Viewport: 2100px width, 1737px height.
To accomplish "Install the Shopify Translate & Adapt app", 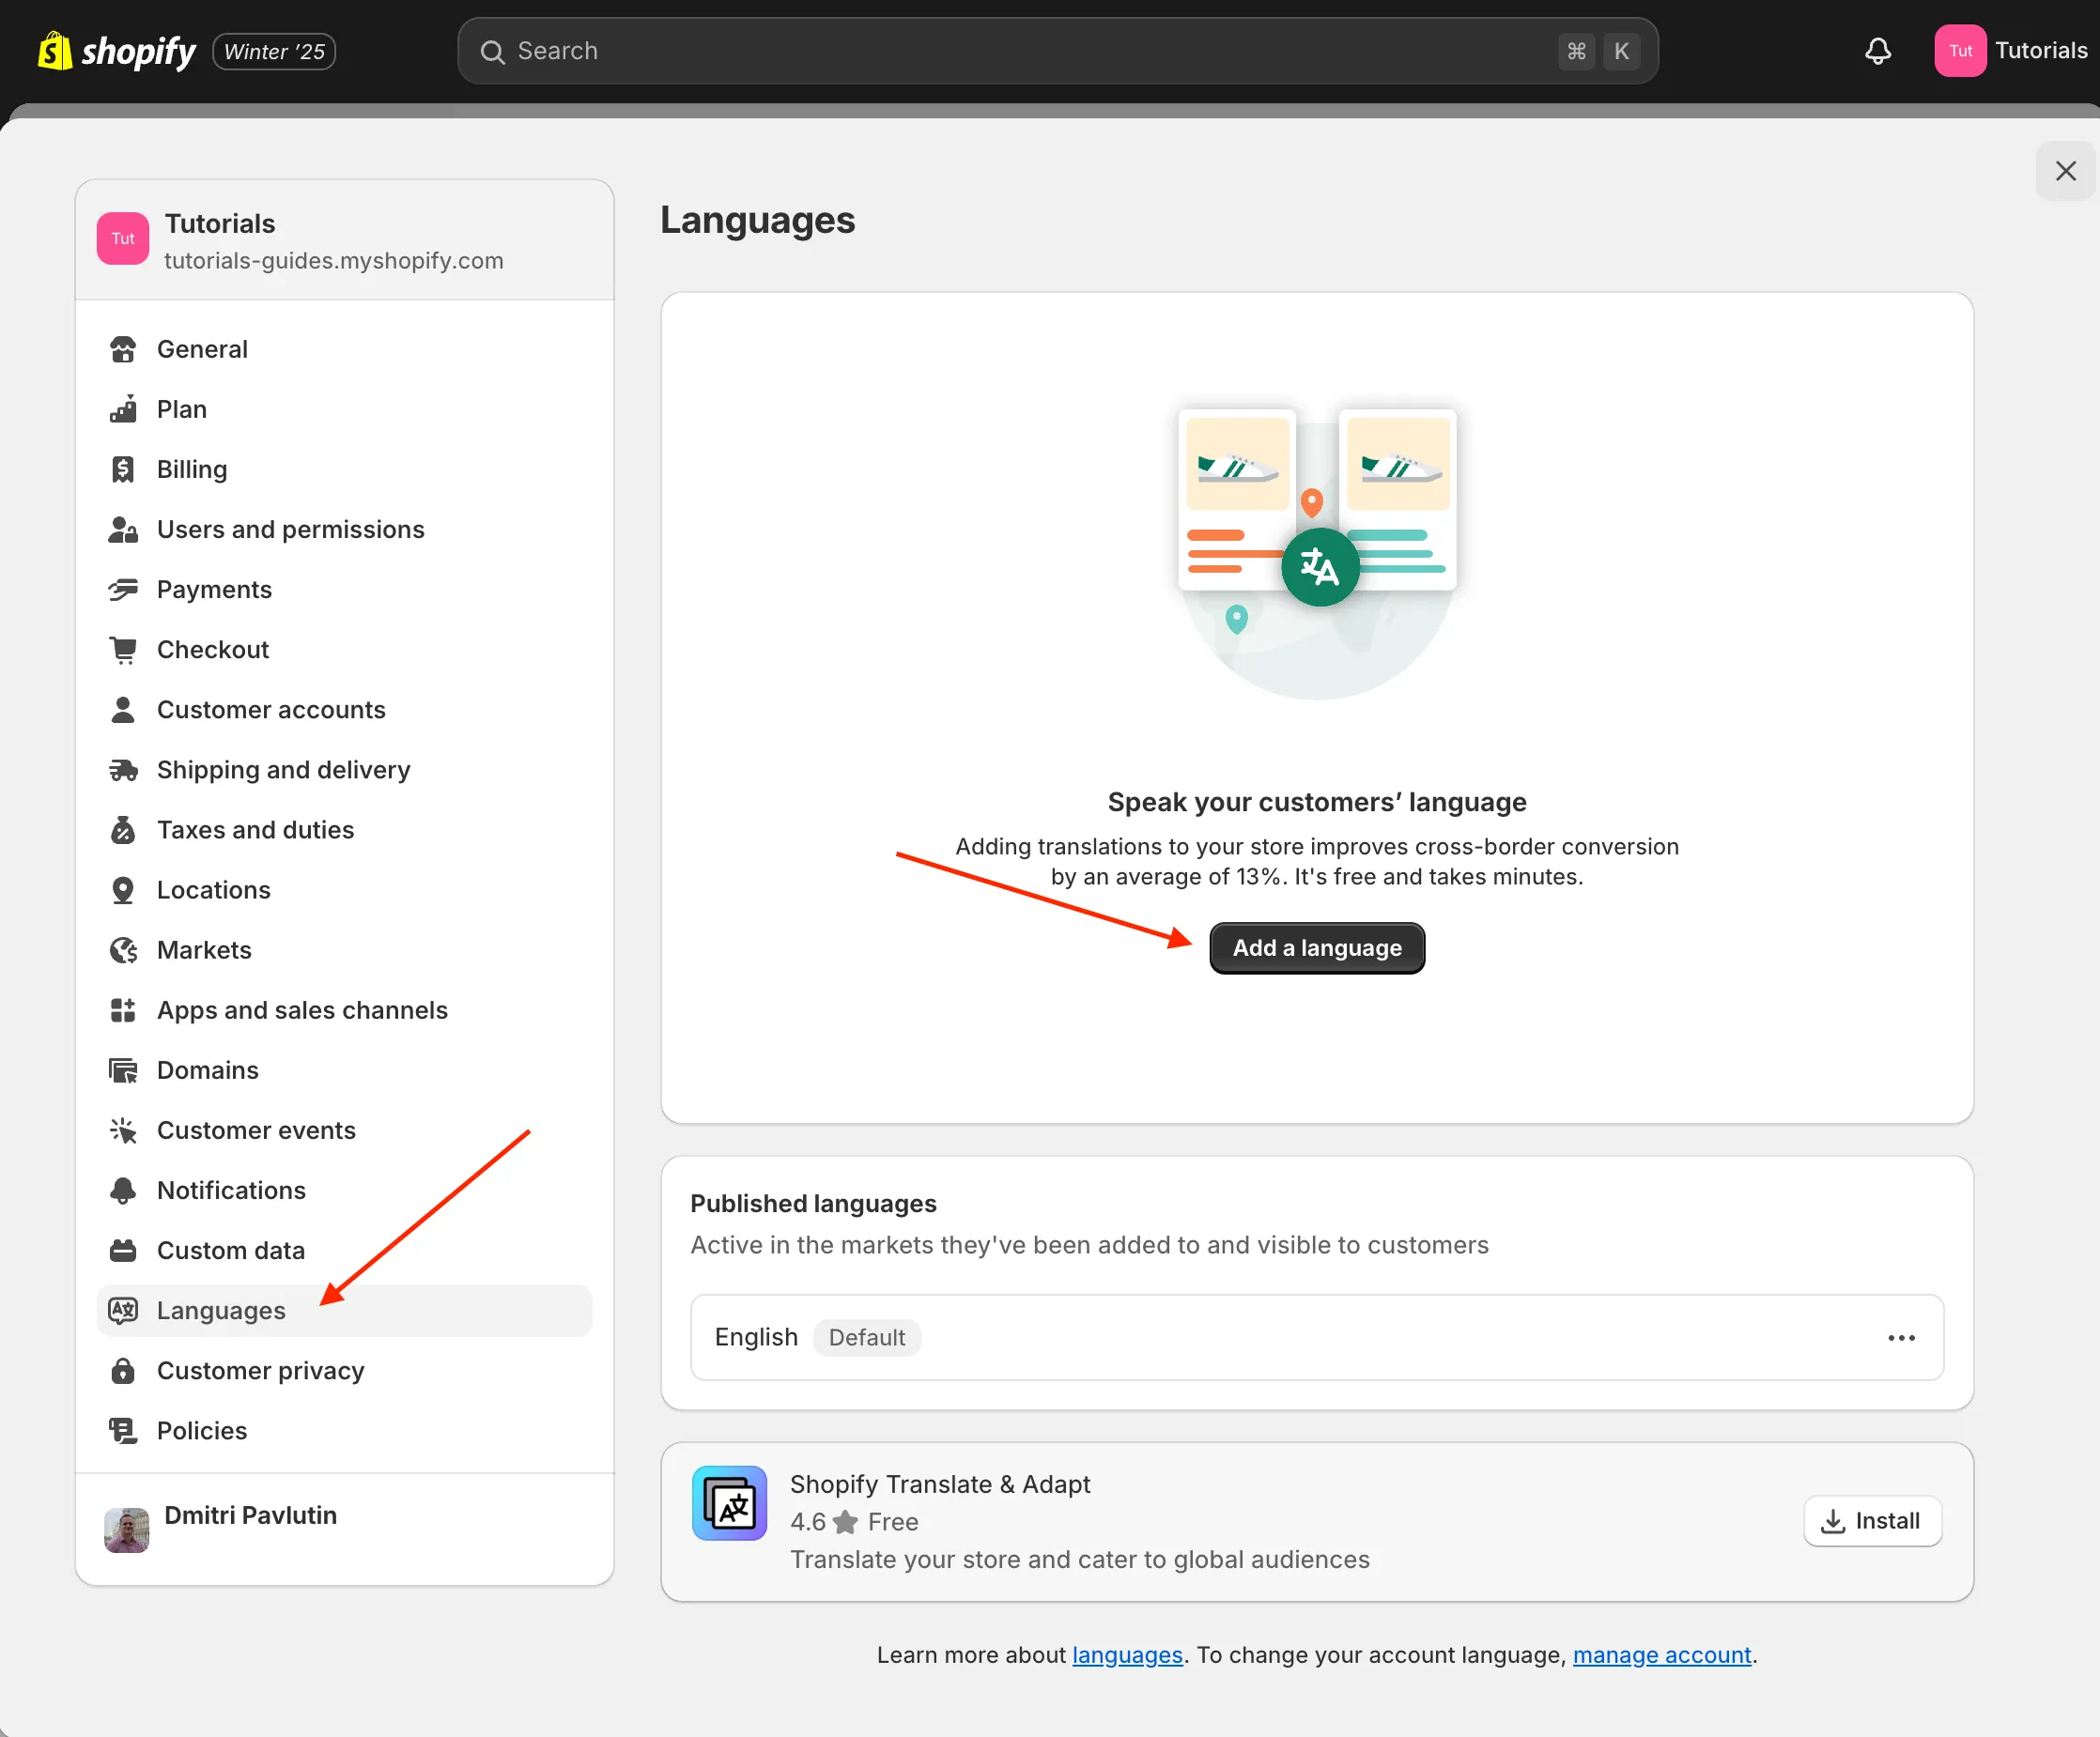I will 1871,1521.
